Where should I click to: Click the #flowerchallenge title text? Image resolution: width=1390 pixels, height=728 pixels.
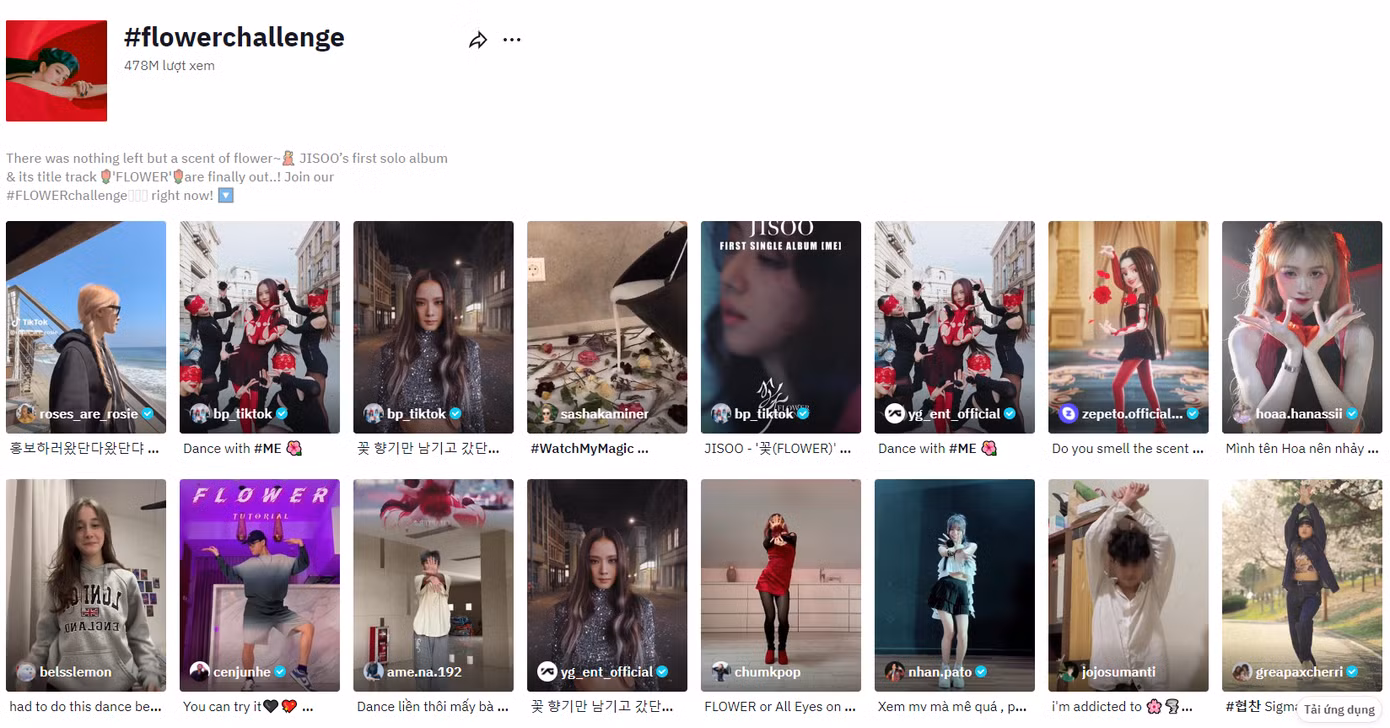tap(234, 38)
